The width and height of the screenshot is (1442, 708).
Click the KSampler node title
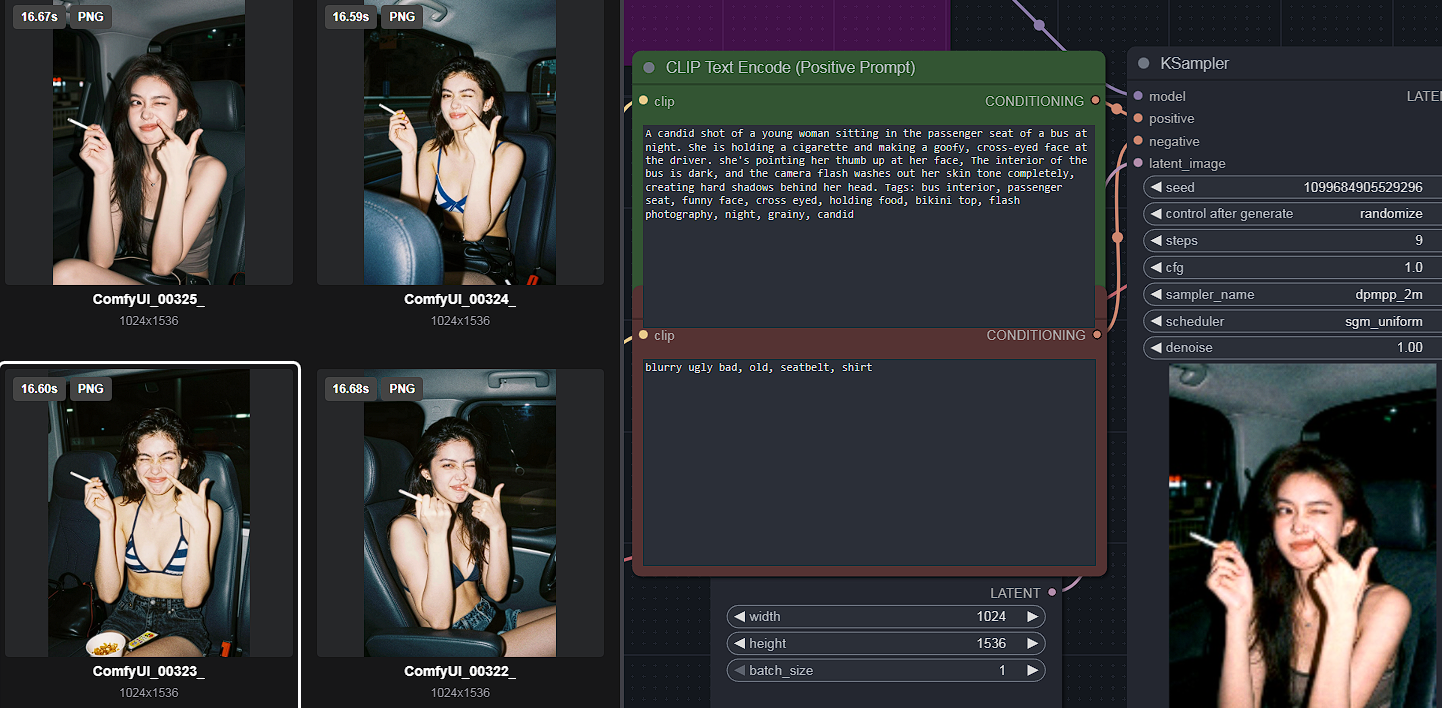[x=1195, y=63]
